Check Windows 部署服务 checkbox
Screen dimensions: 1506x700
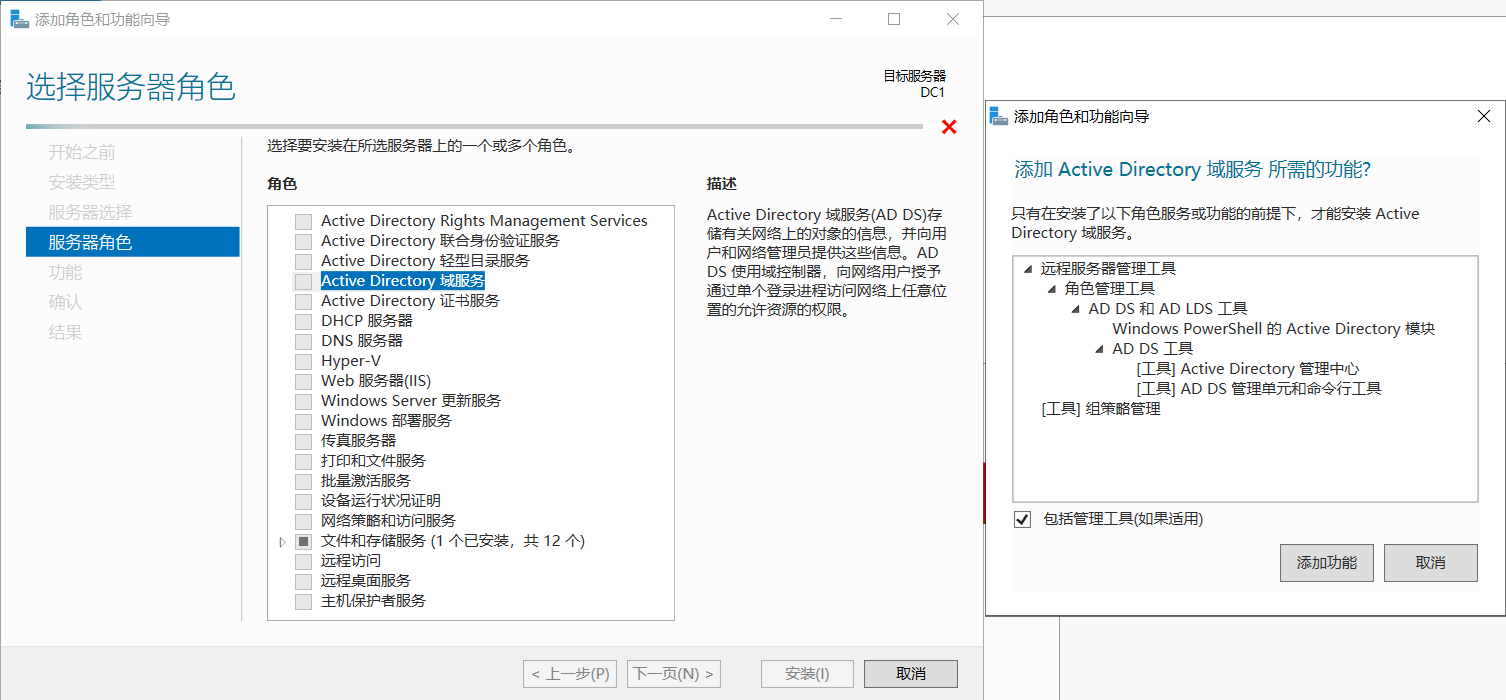pos(303,421)
